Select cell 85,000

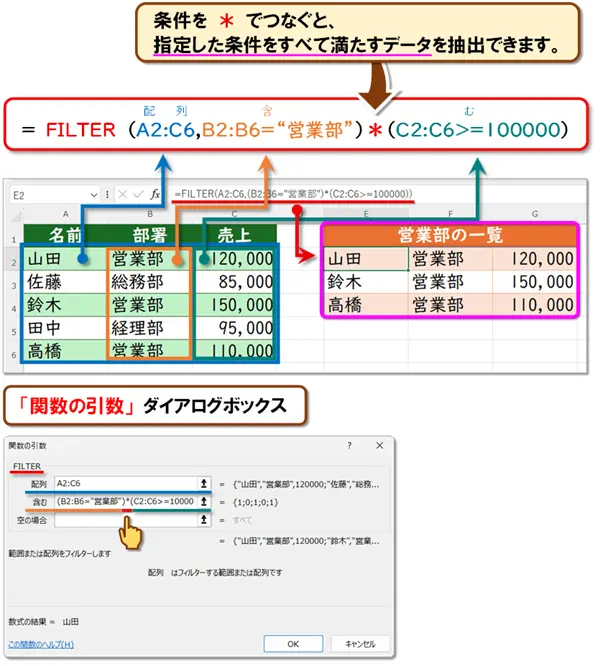tap(234, 282)
